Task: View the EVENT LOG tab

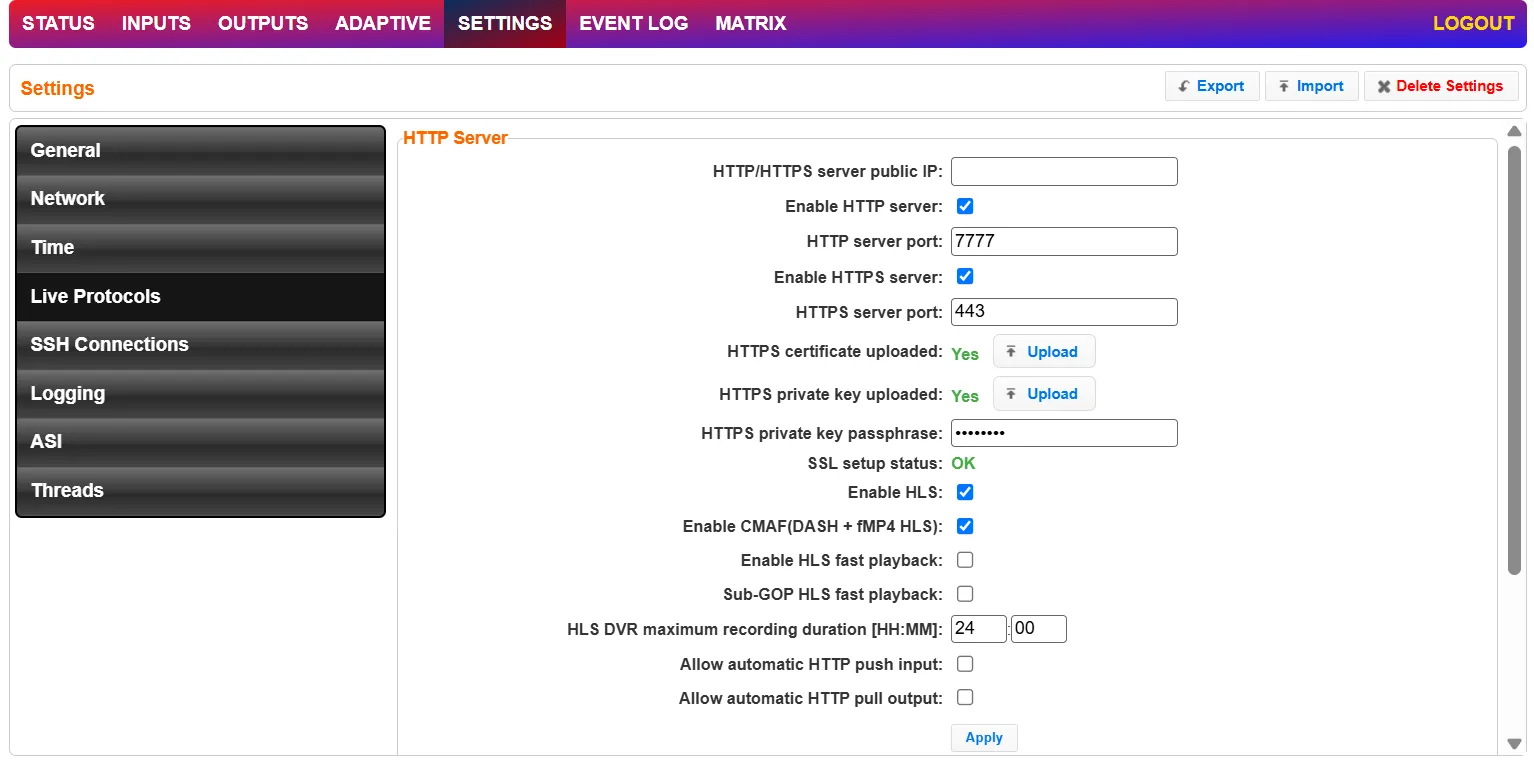Action: click(634, 23)
